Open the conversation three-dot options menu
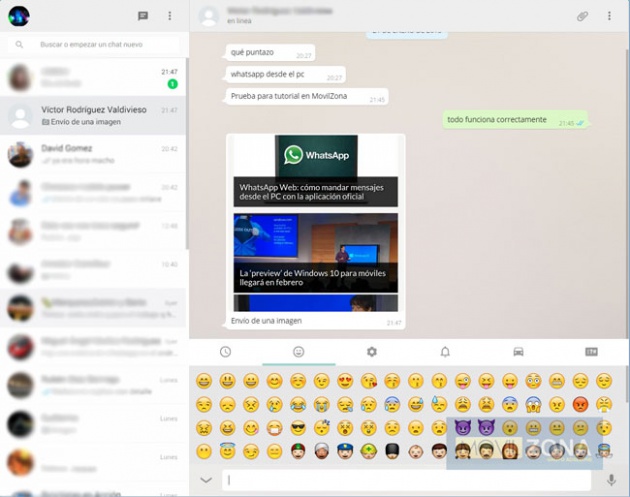 (609, 16)
